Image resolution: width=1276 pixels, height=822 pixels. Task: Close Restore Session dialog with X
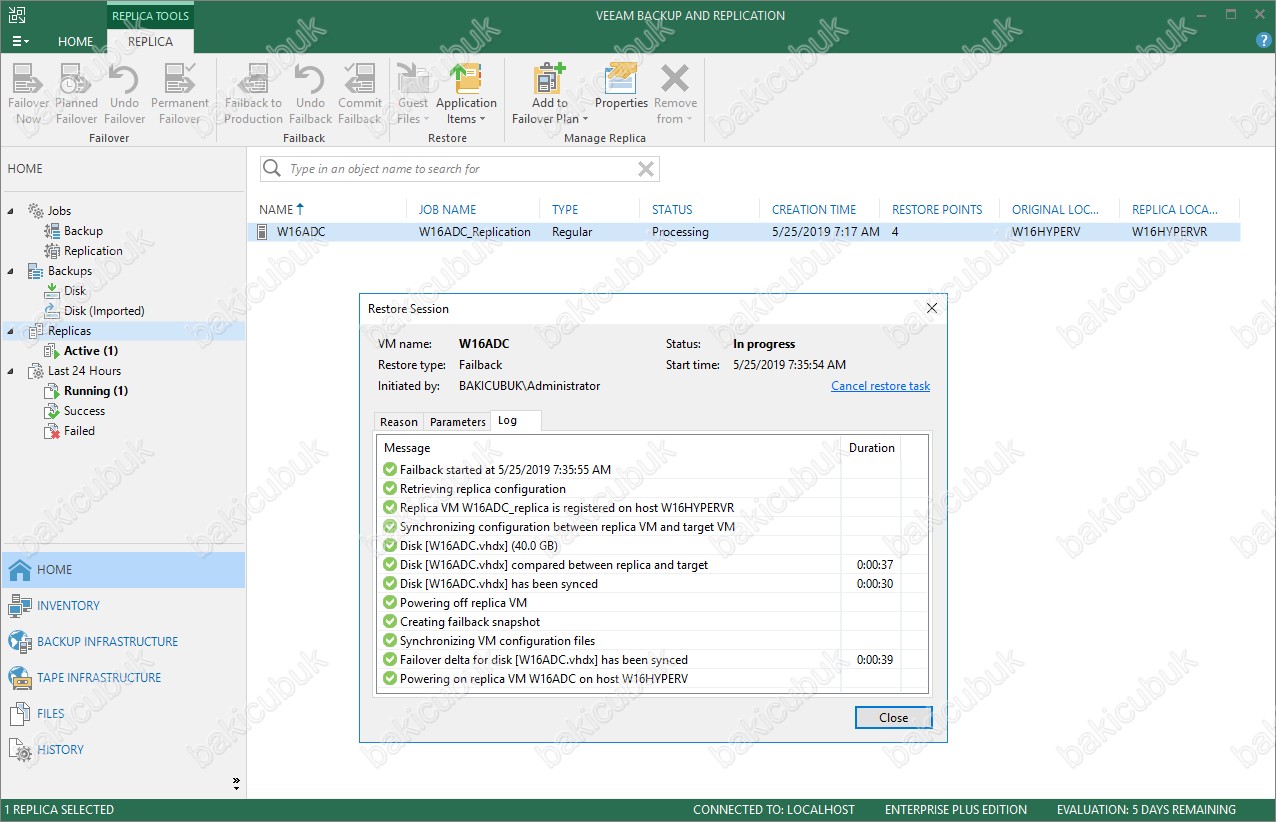pos(932,308)
